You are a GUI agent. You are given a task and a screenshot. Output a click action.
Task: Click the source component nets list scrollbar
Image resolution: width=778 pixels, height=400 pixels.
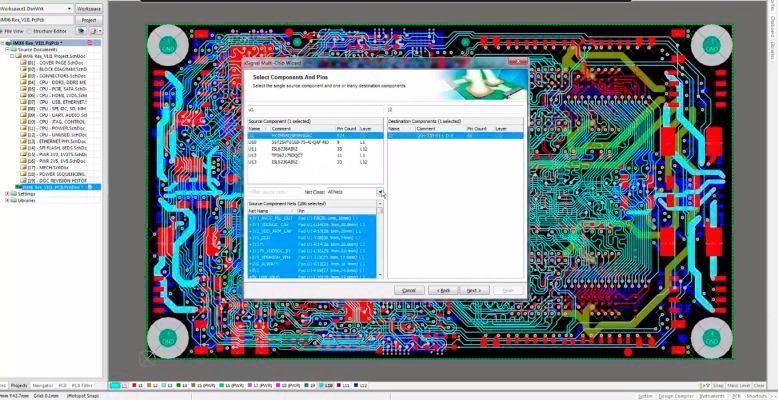pyautogui.click(x=380, y=240)
